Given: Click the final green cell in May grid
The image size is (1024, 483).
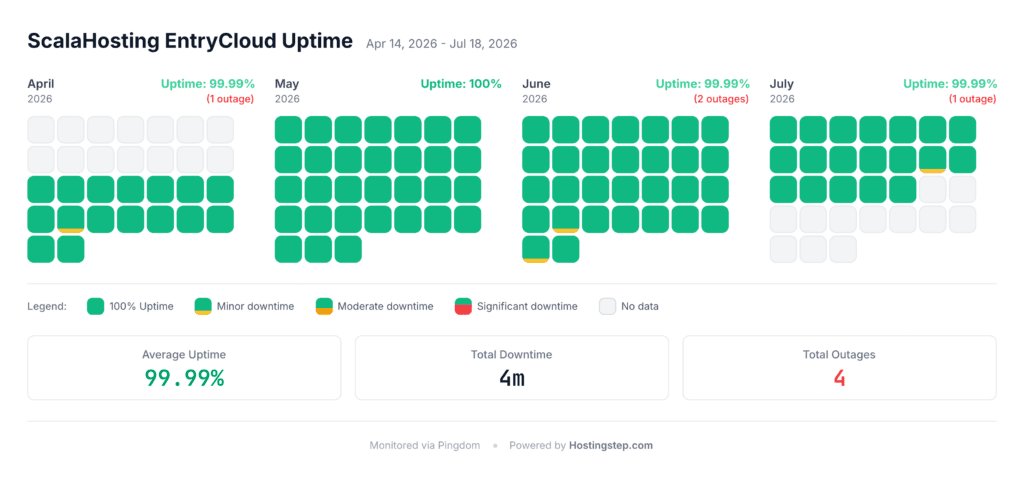Looking at the screenshot, I should 348,249.
